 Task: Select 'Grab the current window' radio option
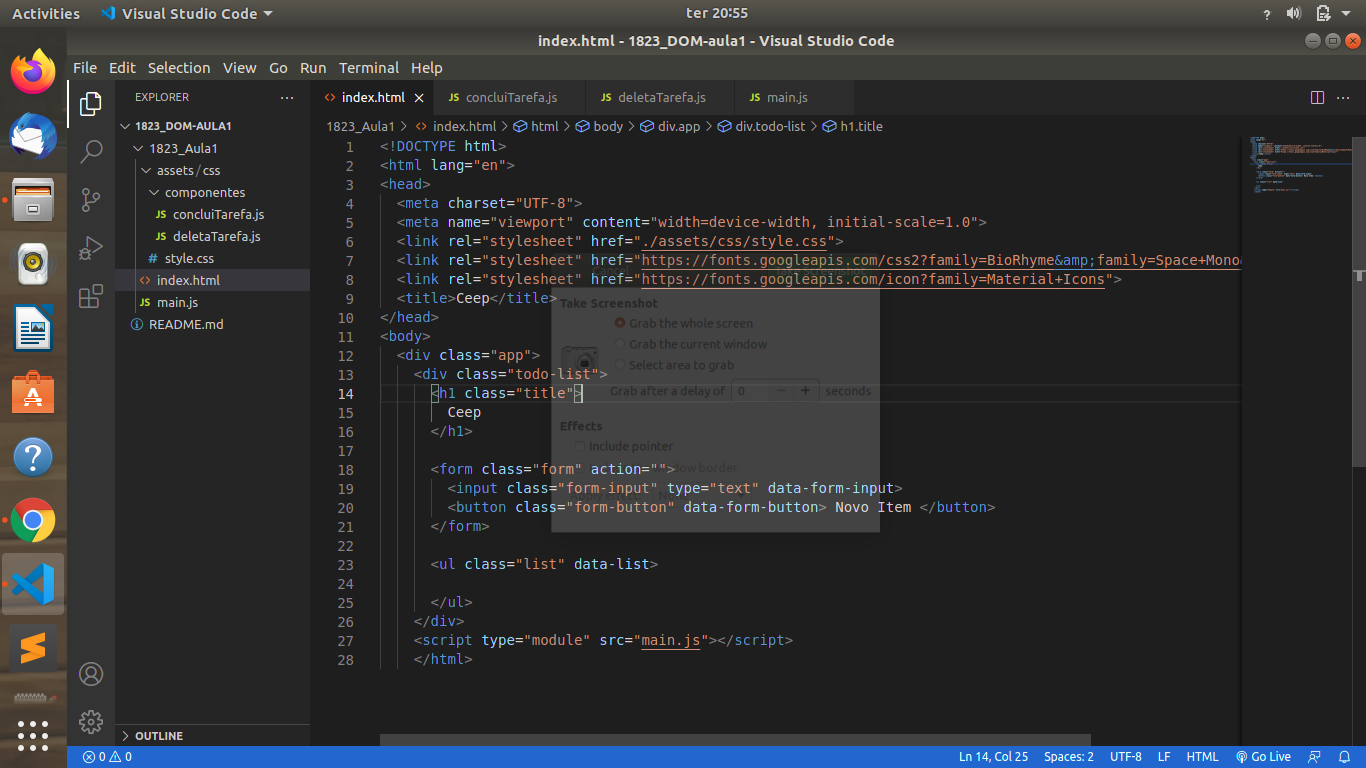click(620, 344)
